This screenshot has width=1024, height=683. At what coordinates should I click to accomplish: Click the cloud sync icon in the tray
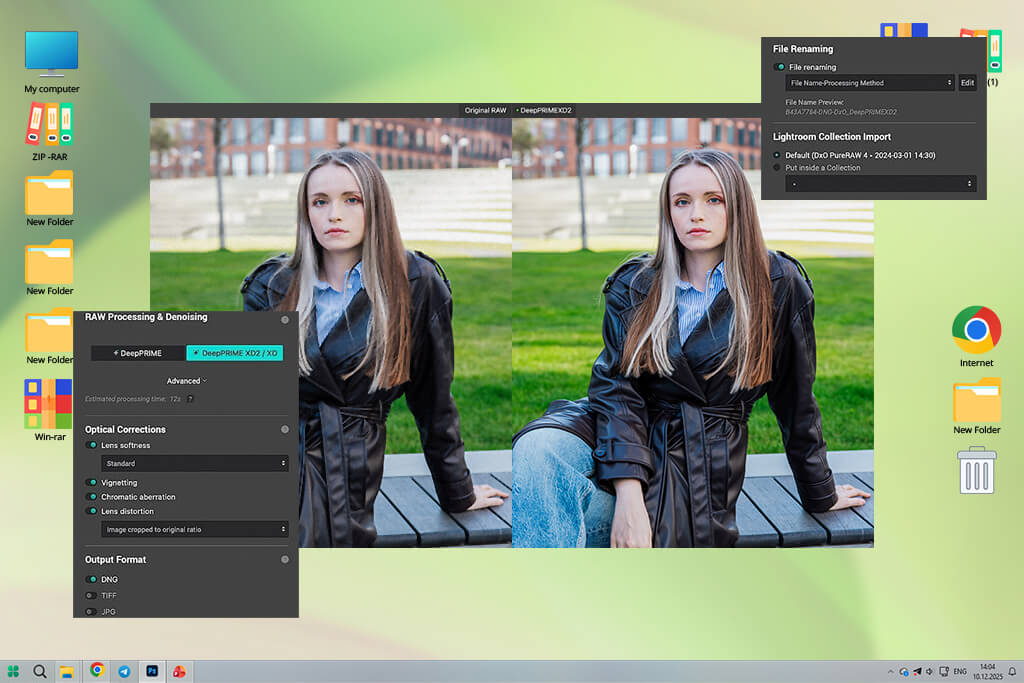904,671
